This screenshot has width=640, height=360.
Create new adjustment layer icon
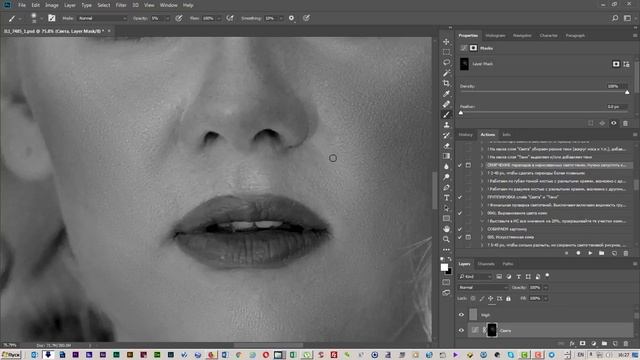(x=593, y=344)
